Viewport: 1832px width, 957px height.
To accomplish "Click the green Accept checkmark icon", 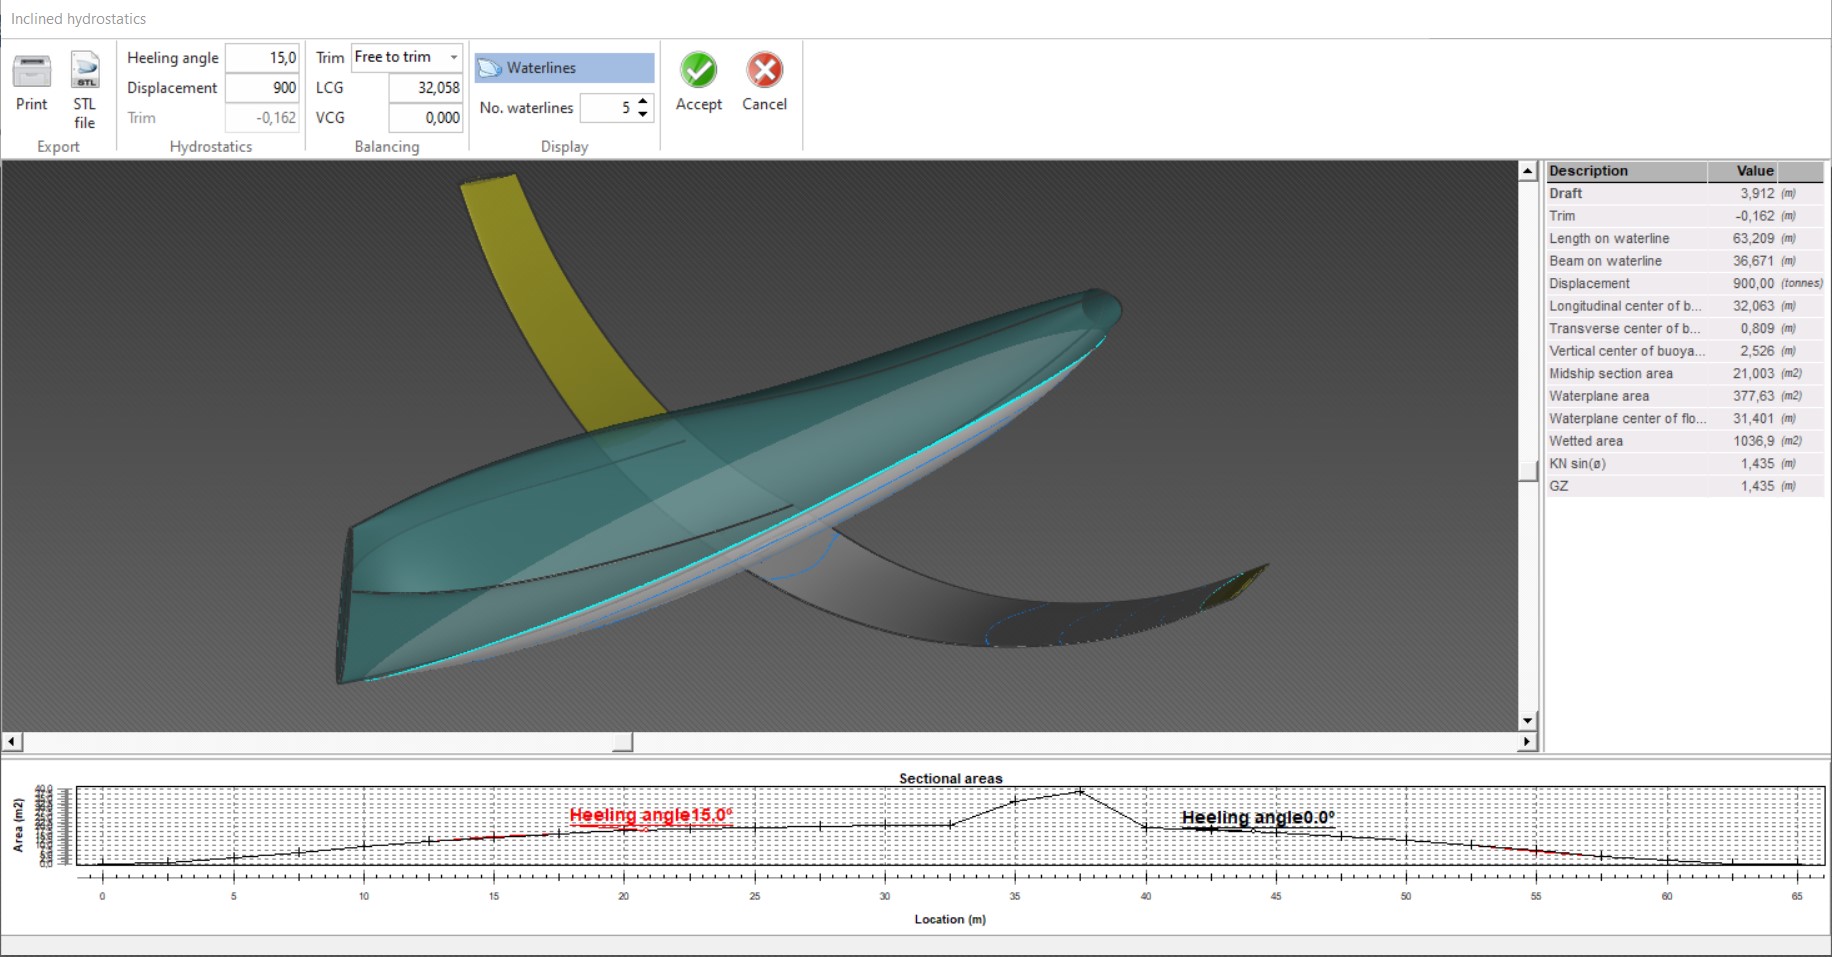I will tap(698, 71).
